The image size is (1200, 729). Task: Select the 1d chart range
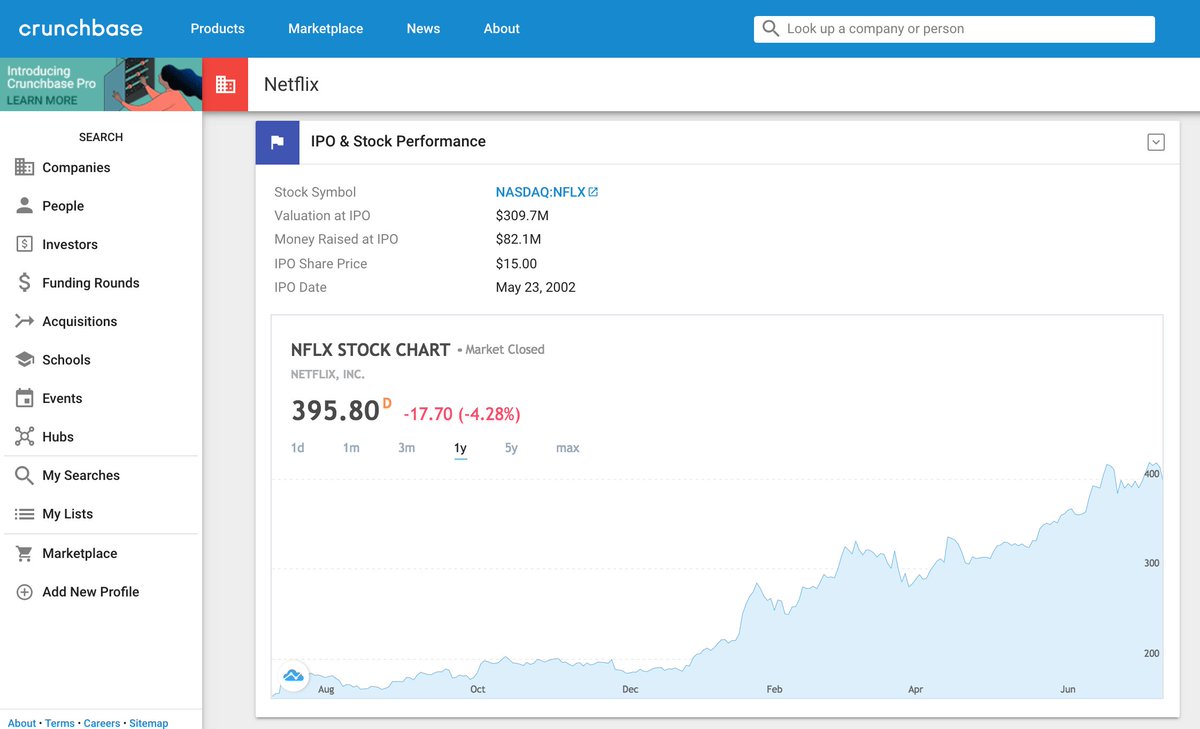[x=298, y=448]
